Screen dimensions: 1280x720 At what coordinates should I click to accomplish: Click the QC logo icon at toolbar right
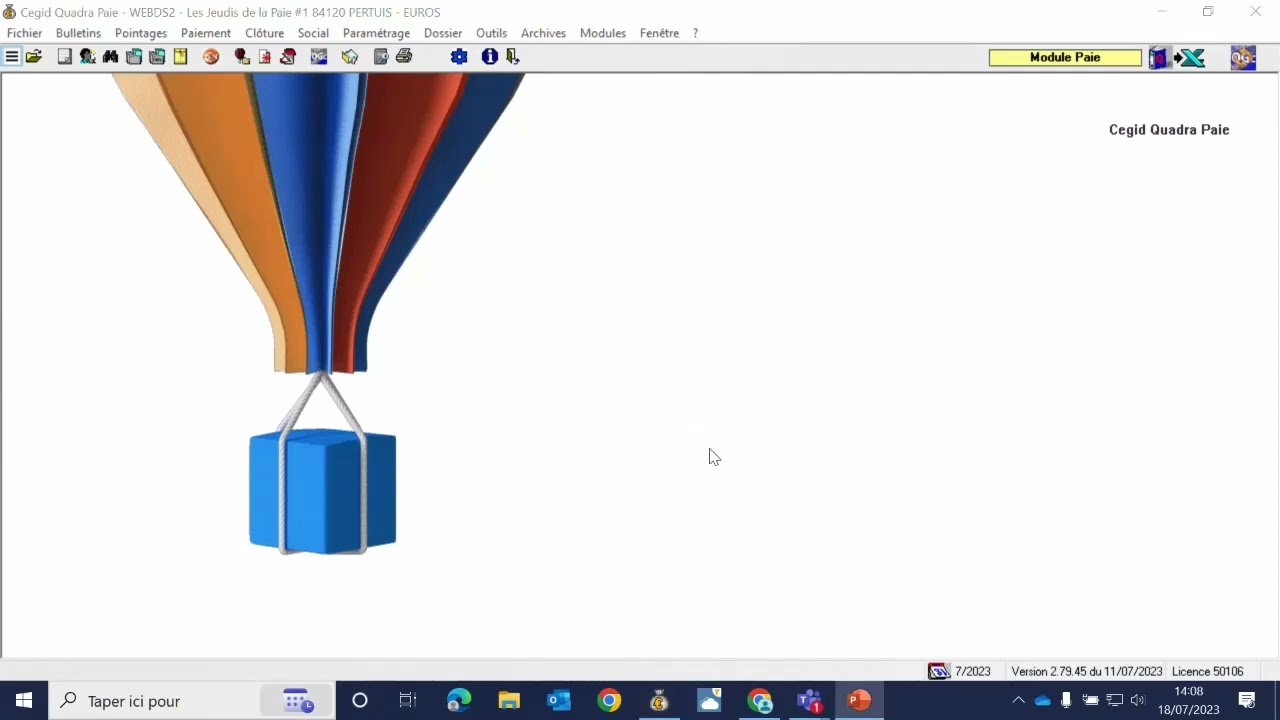pos(1243,58)
